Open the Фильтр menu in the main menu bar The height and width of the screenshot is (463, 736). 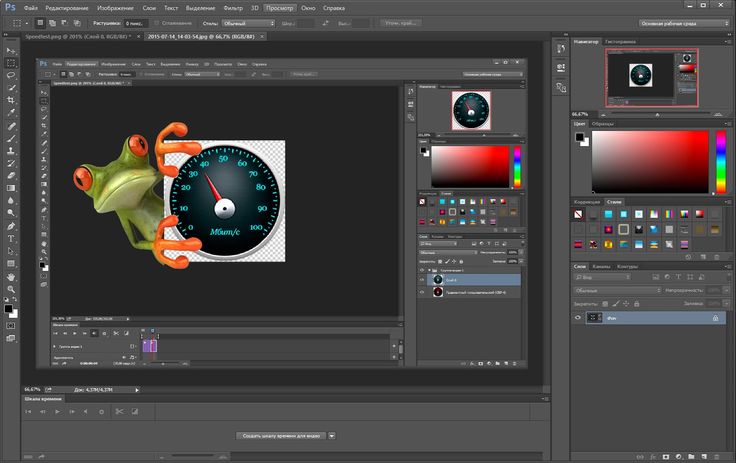tap(233, 8)
